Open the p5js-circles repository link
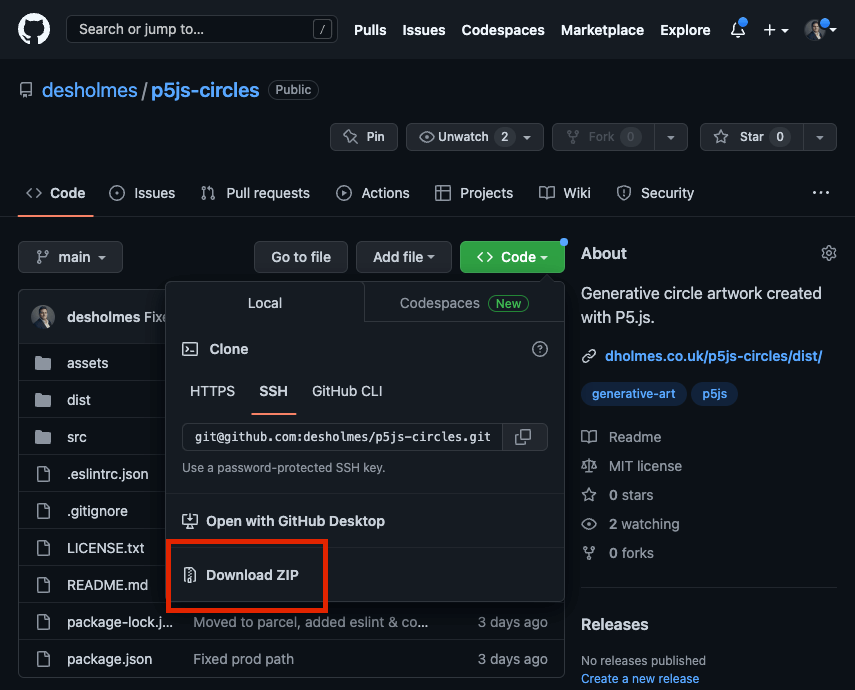The height and width of the screenshot is (690, 855). point(205,90)
